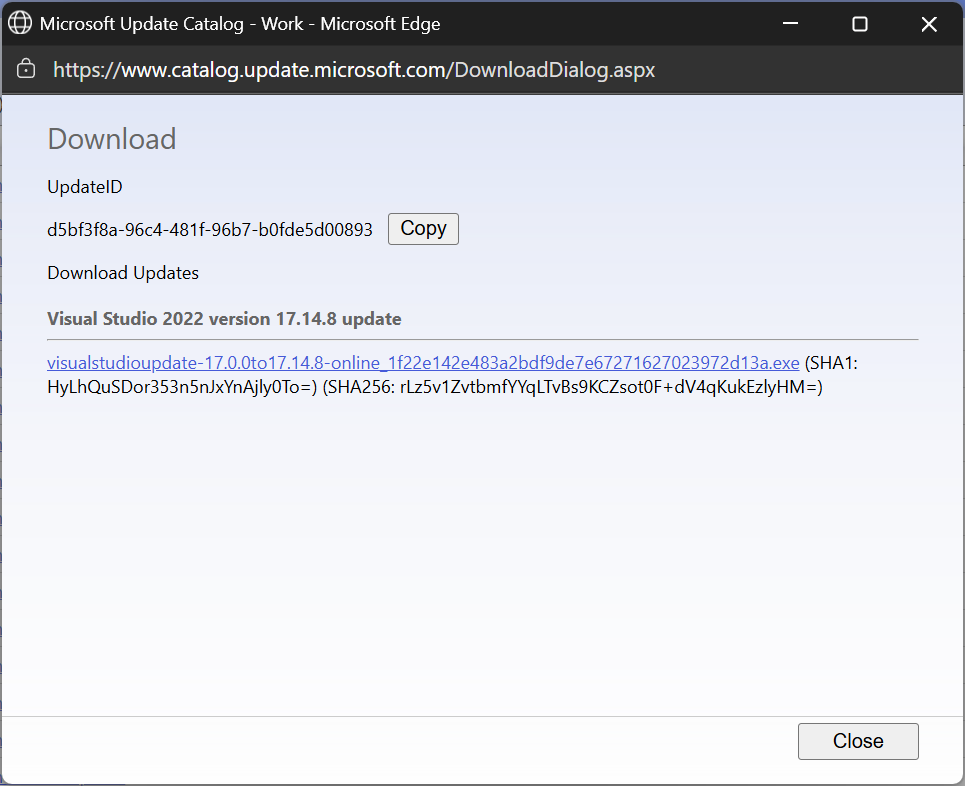Screen dimensions: 965x786
Task: Close the window with the X icon
Action: click(929, 23)
